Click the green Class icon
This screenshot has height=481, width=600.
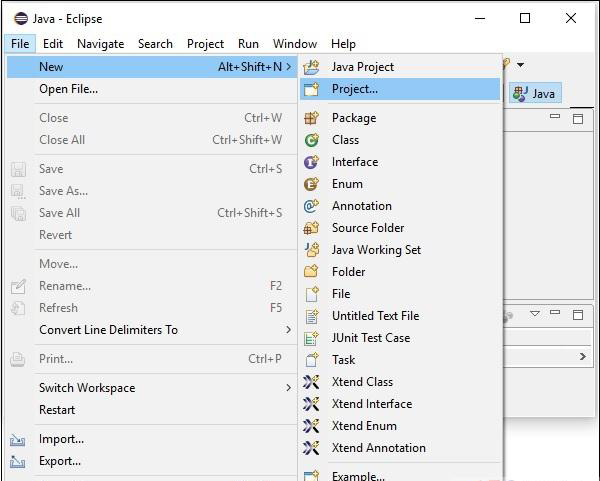coord(311,140)
